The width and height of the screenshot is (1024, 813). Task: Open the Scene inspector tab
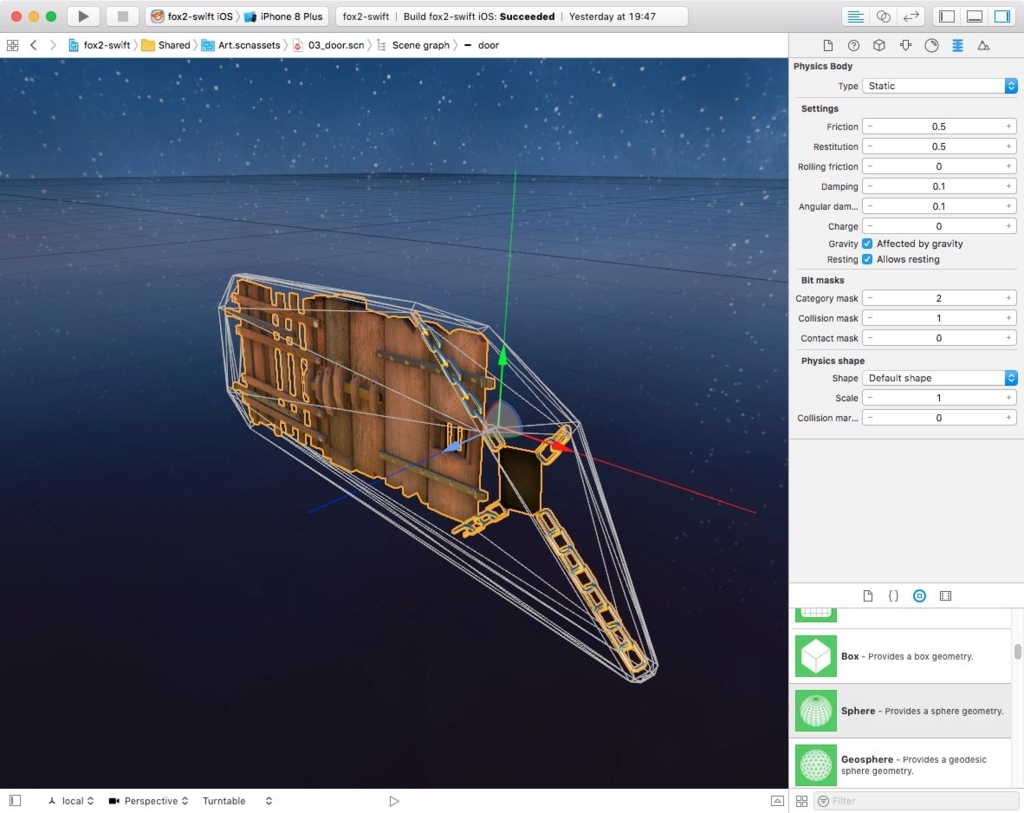click(984, 45)
